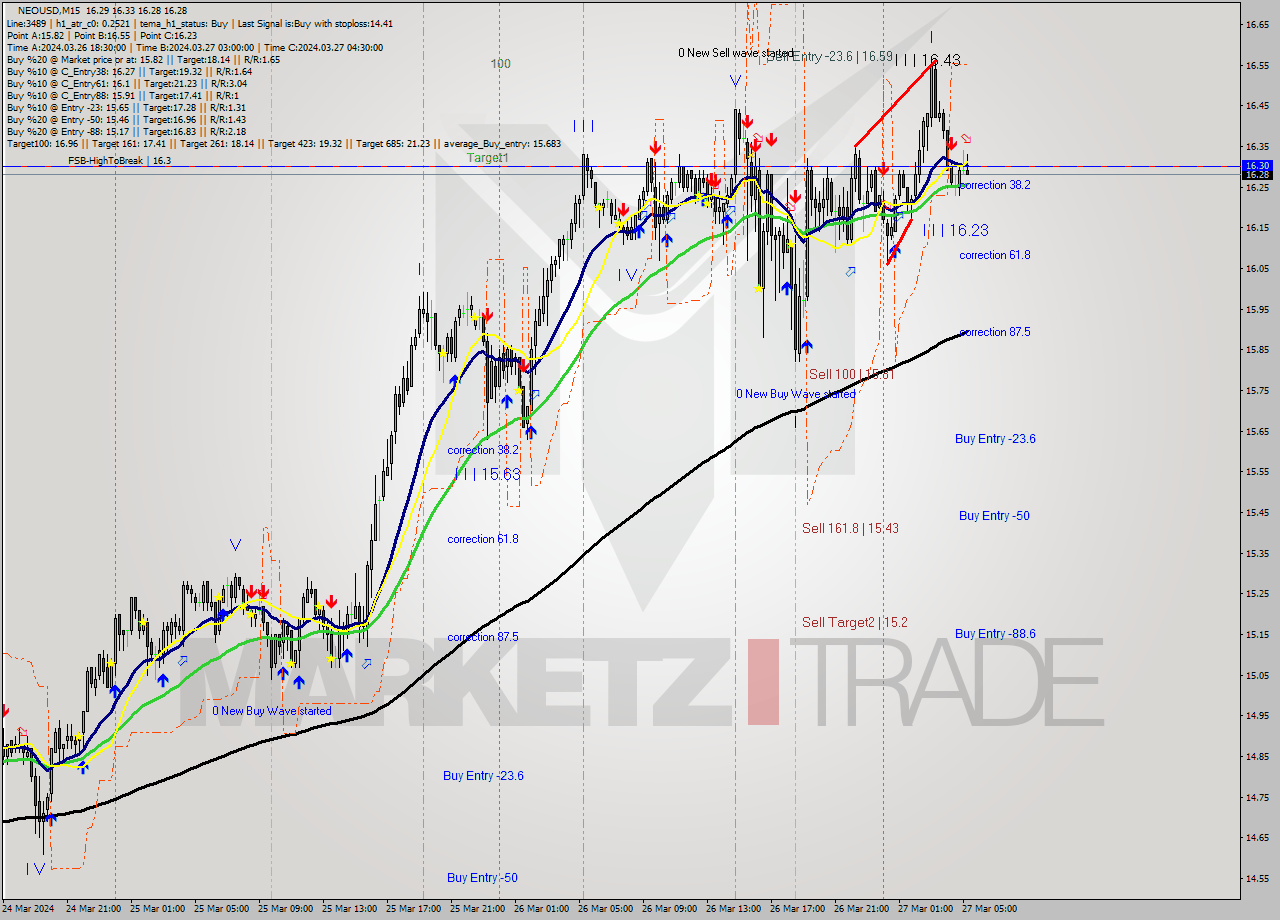
Task: Click the 'Sell Entry -23.6 | 16.59' label
Action: [x=830, y=57]
